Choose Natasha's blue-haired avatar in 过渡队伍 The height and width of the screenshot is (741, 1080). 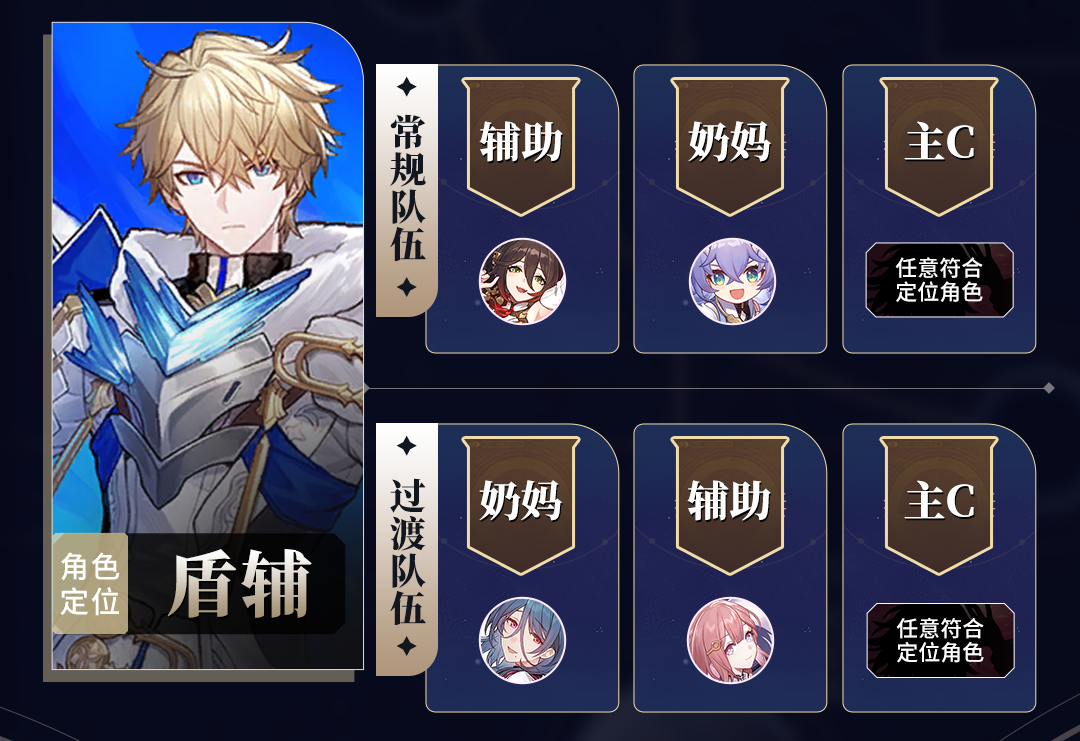point(522,640)
